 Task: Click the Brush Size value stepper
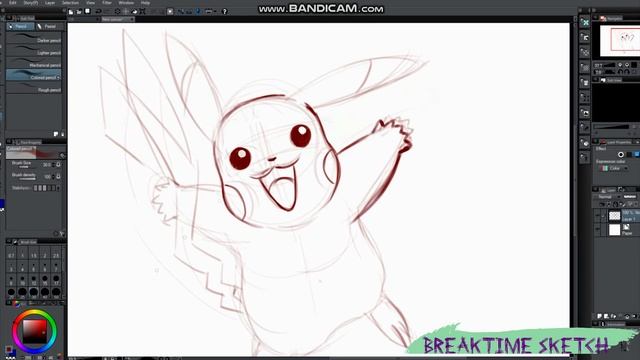click(53, 164)
